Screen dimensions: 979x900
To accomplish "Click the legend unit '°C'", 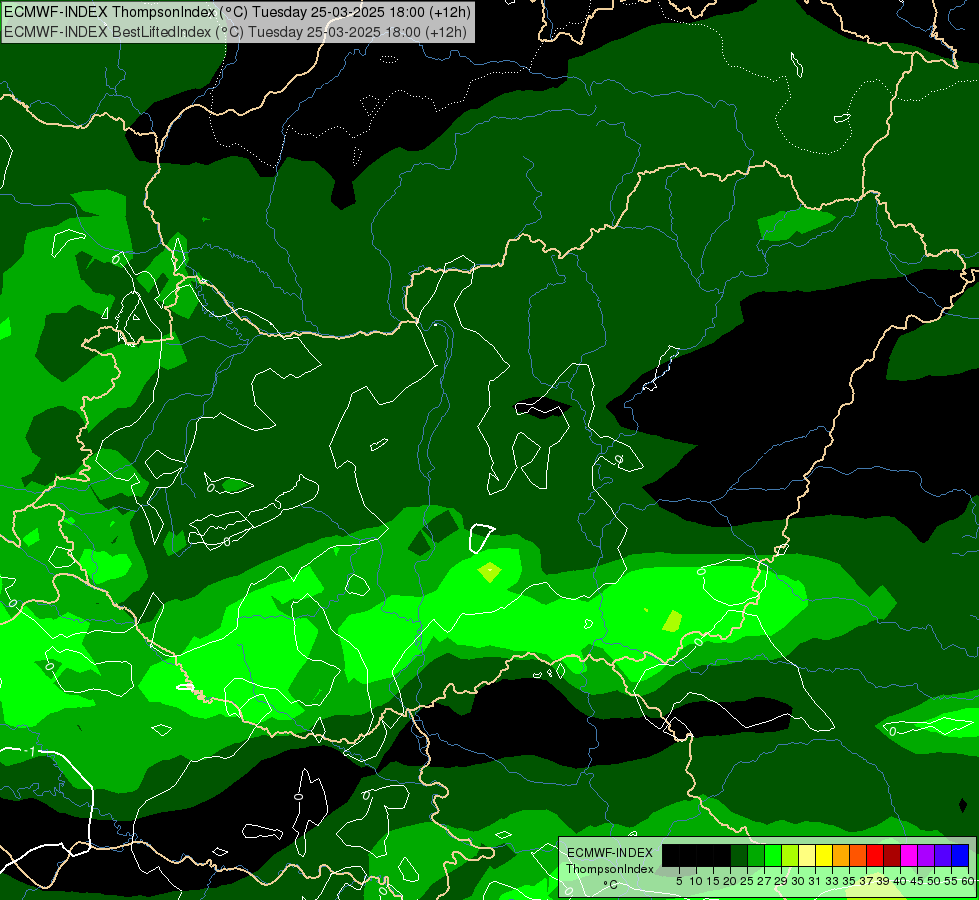I will (x=610, y=885).
